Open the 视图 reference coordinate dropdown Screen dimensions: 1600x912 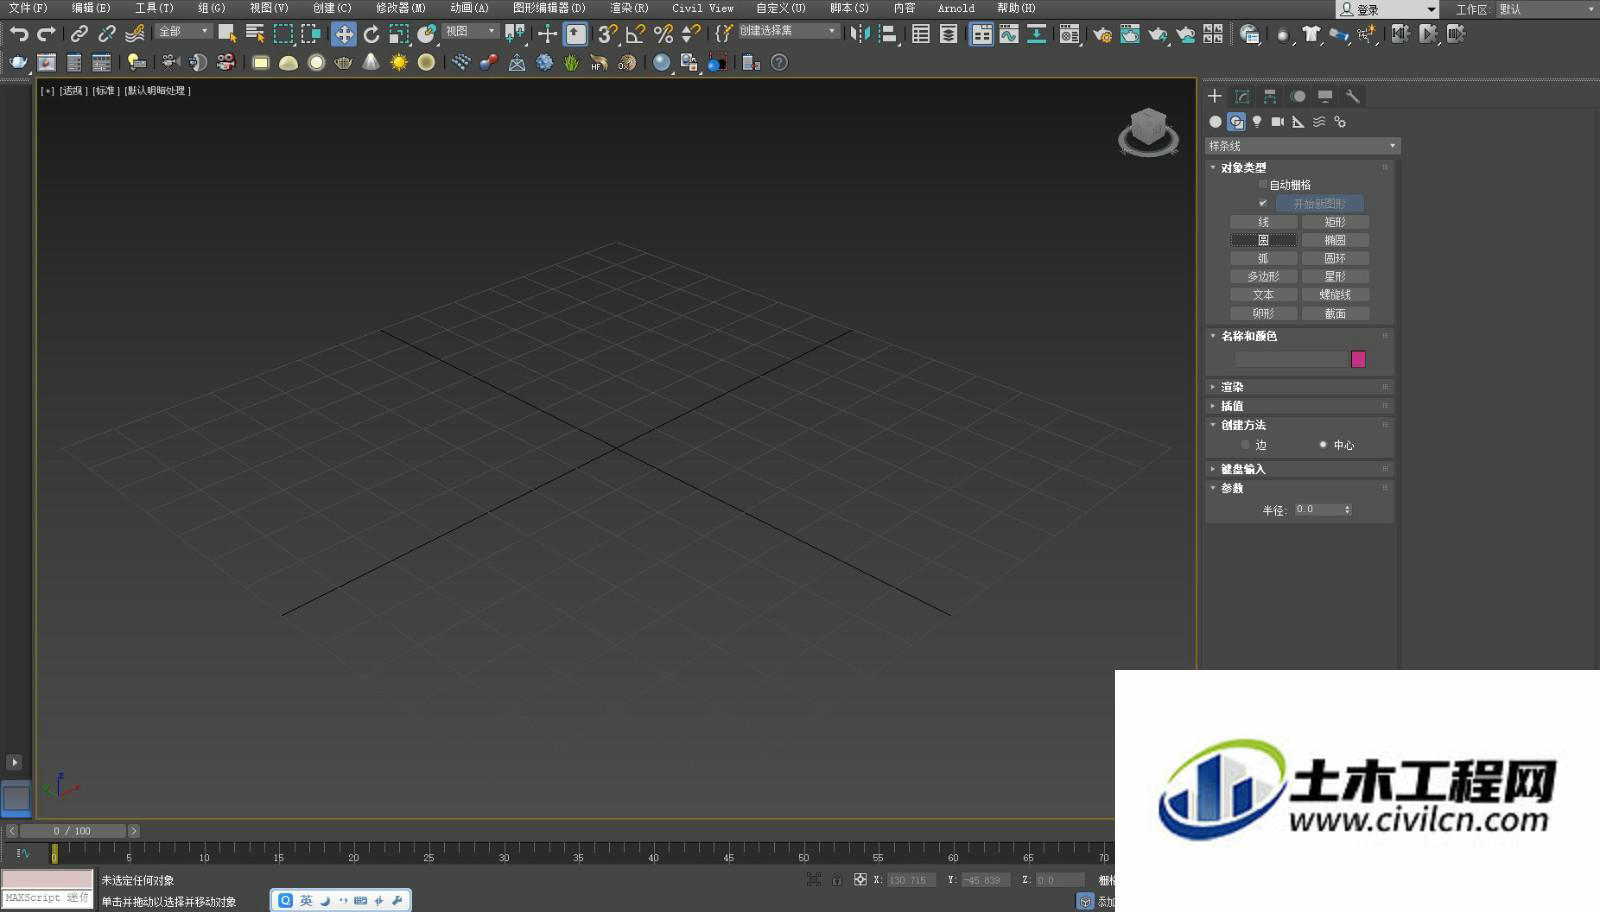[470, 32]
